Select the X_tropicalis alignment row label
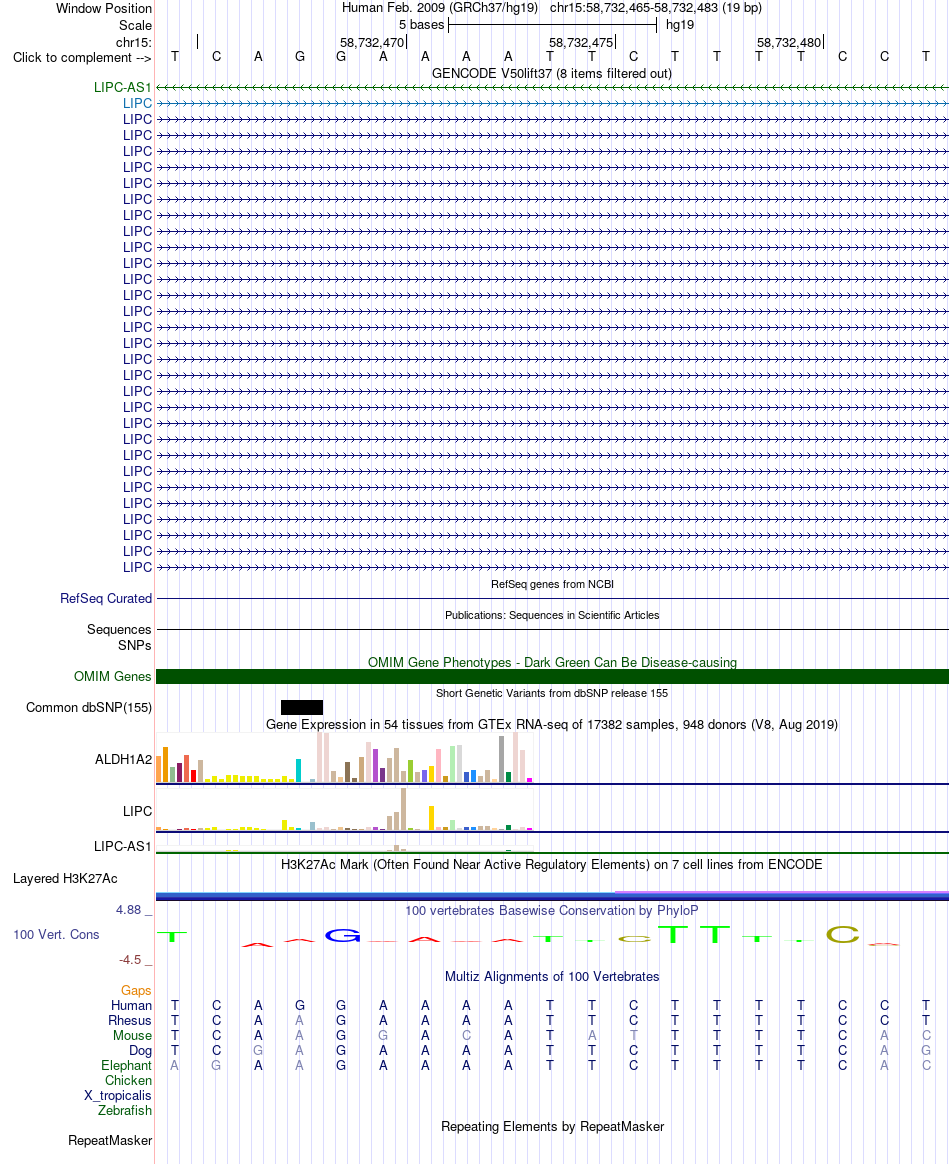This screenshot has width=950, height=1164. (x=117, y=1096)
